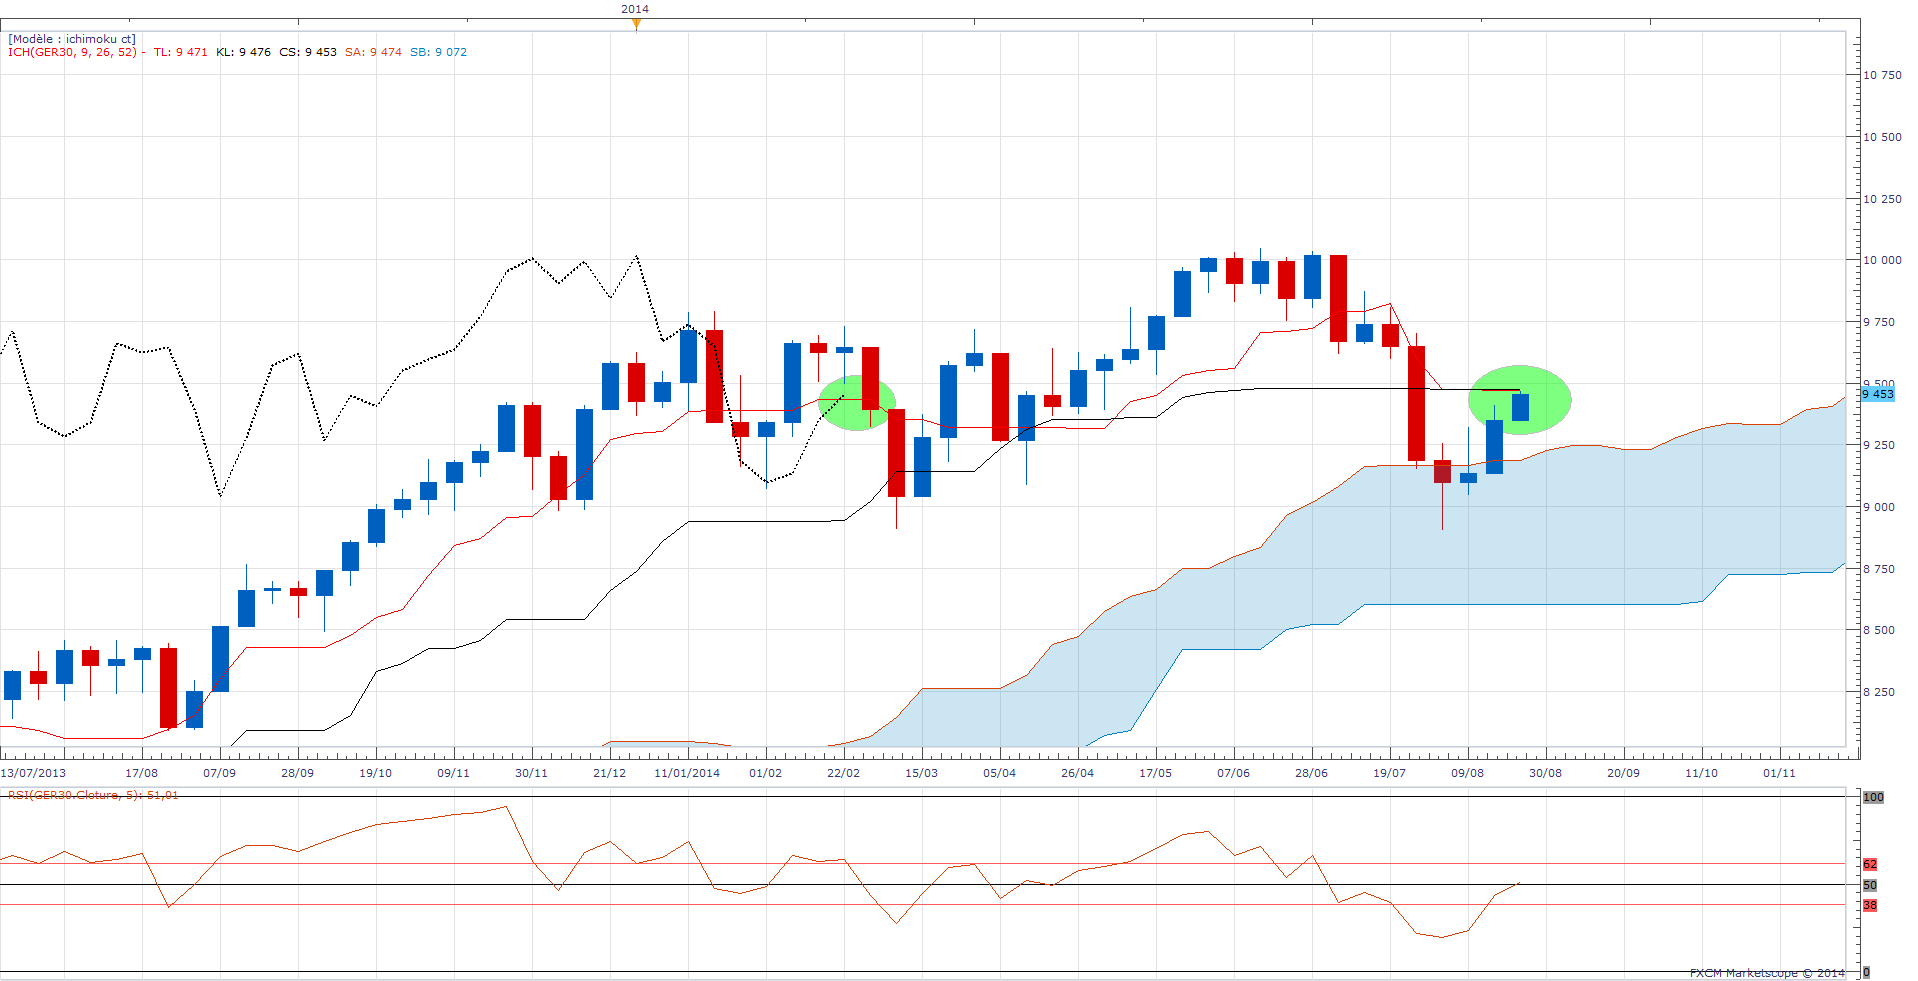
Task: Click the 11/01/2014 date on time axis
Action: tap(687, 773)
